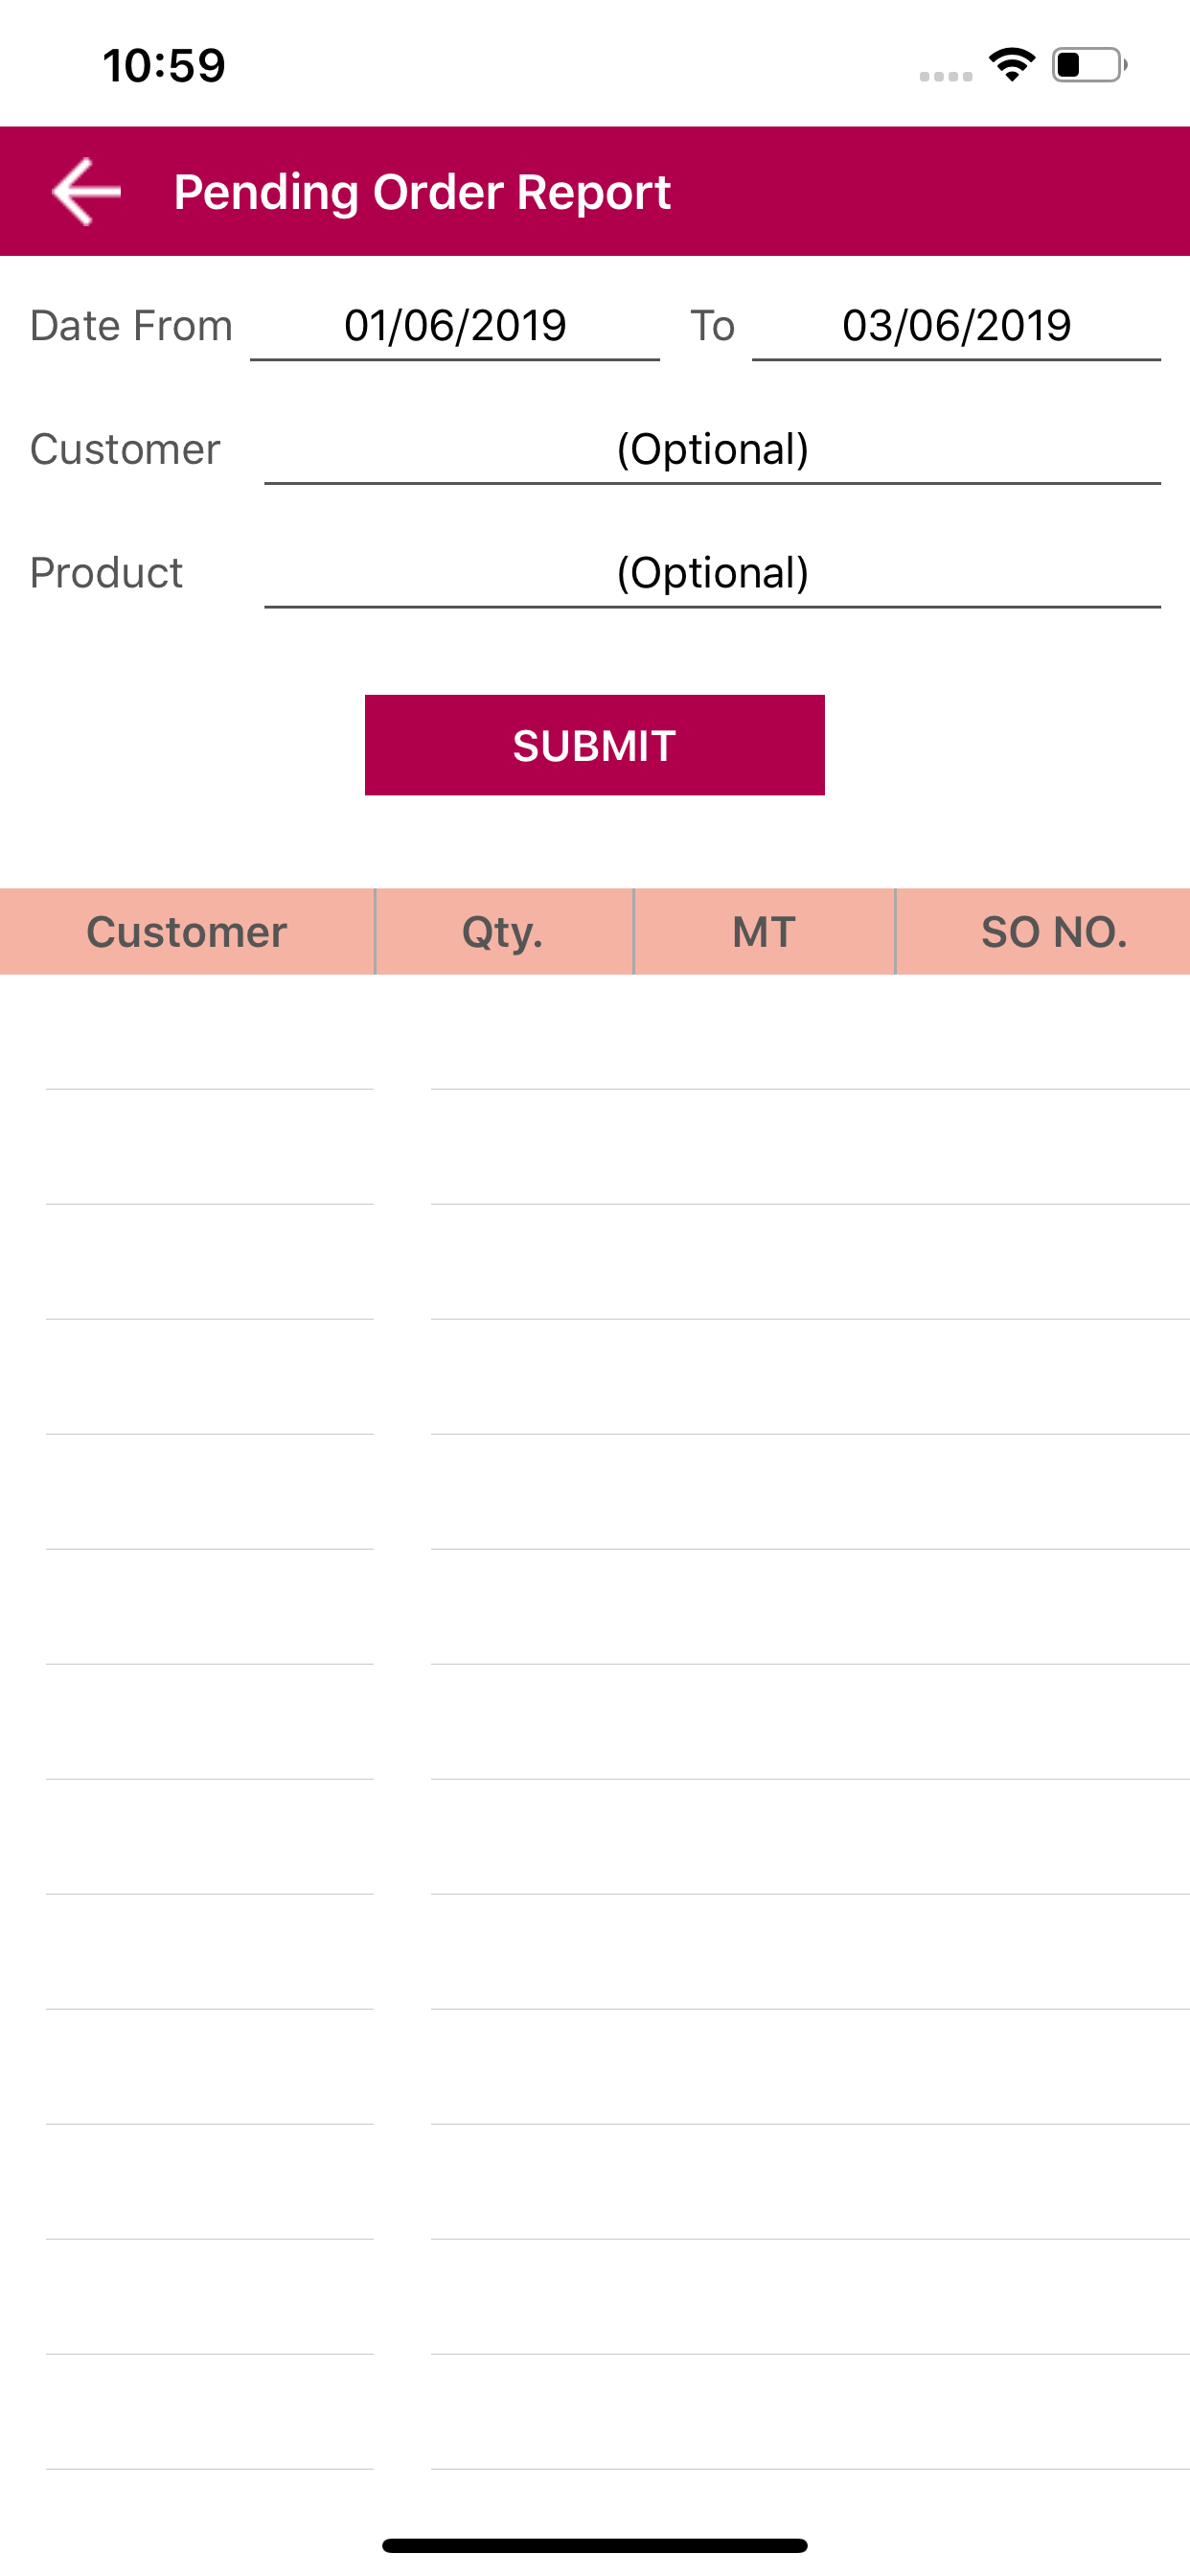Select the Customer optional field

[x=712, y=450]
